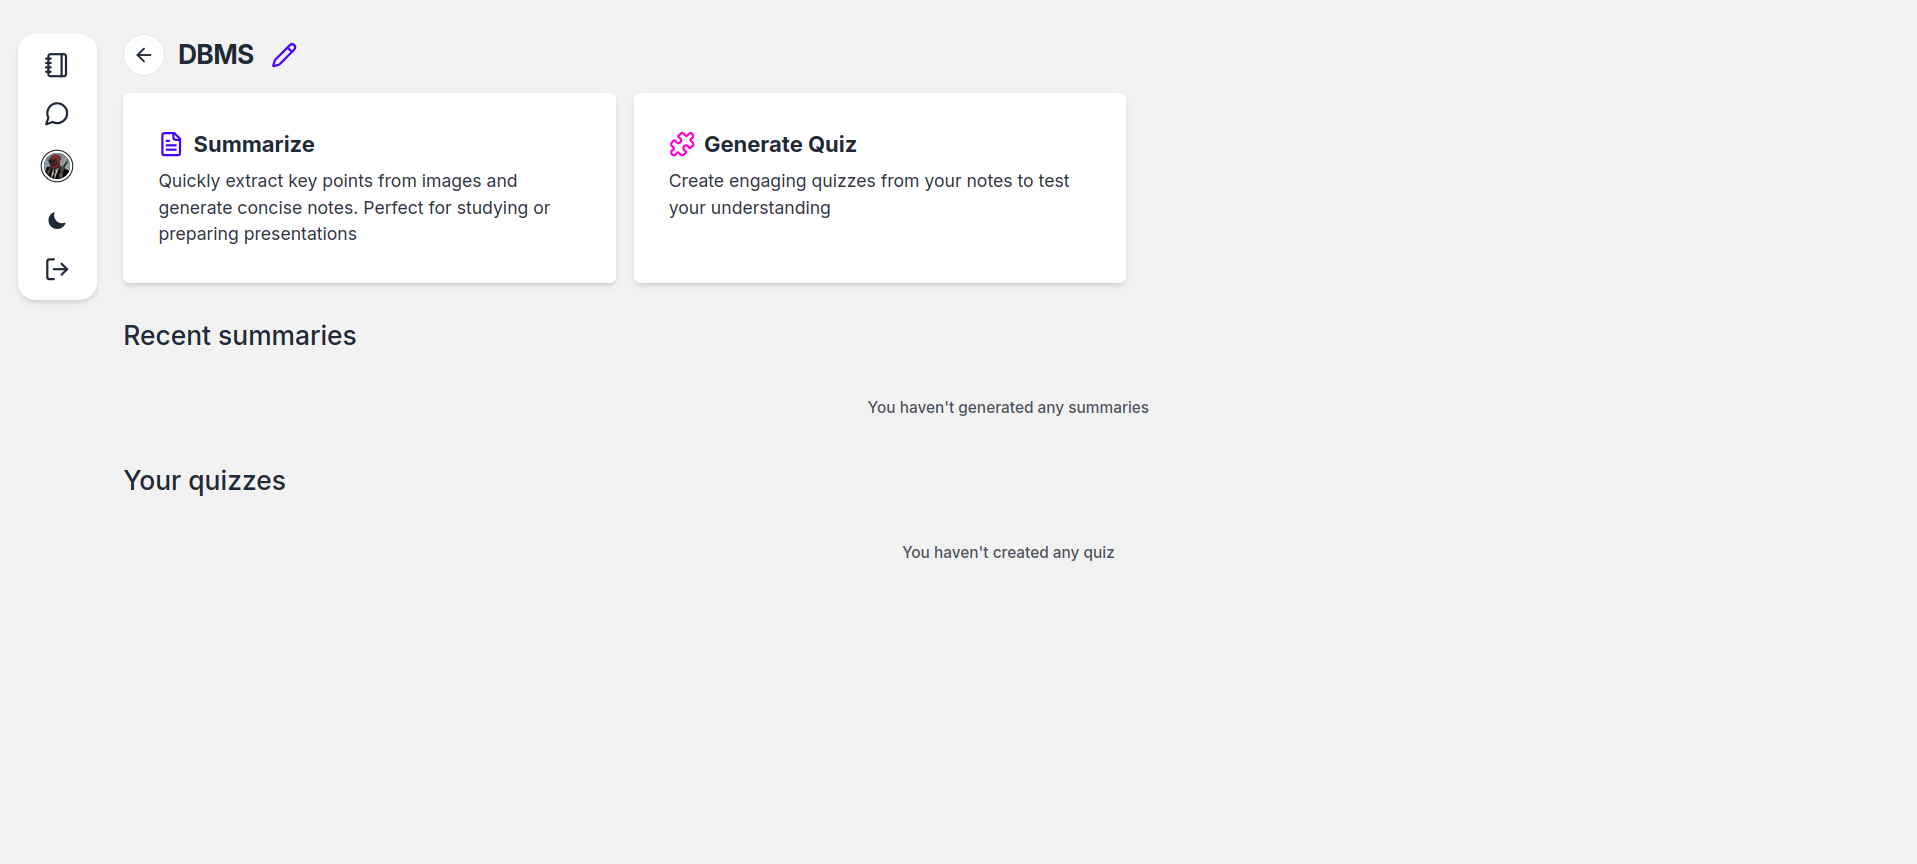The height and width of the screenshot is (864, 1917).
Task: Log out using sidebar exit icon
Action: click(x=56, y=269)
